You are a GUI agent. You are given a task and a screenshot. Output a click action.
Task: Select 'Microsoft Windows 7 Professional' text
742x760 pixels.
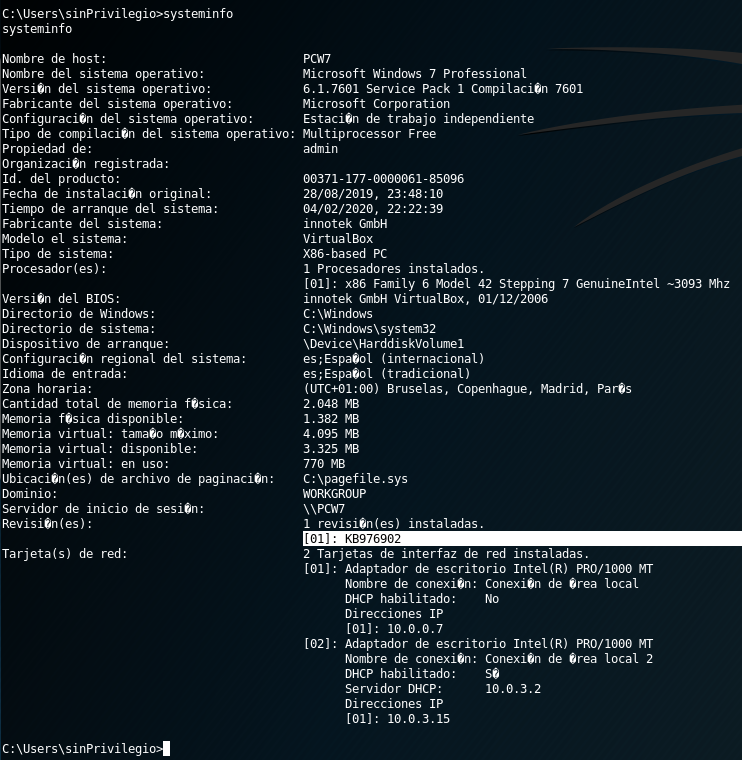[x=414, y=74]
